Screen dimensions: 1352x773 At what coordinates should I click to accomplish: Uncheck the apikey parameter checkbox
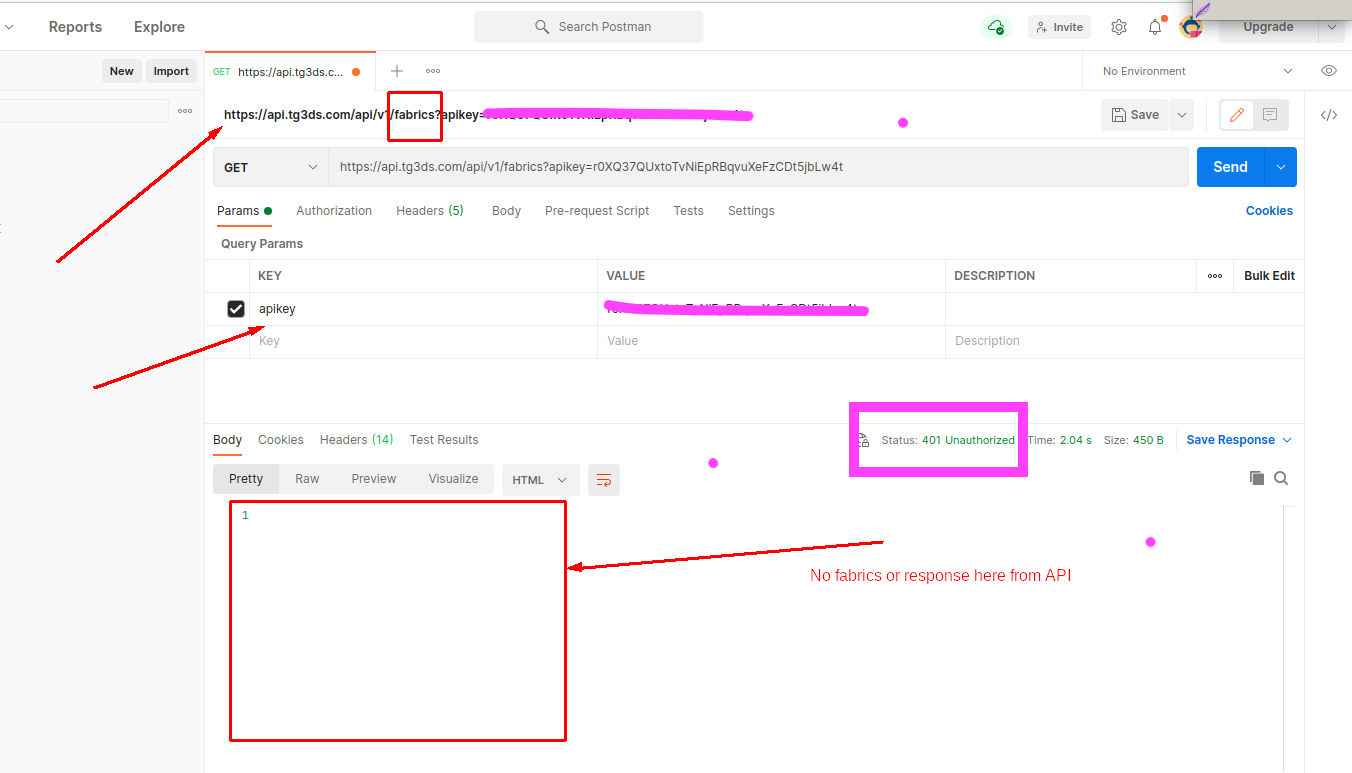click(x=236, y=309)
